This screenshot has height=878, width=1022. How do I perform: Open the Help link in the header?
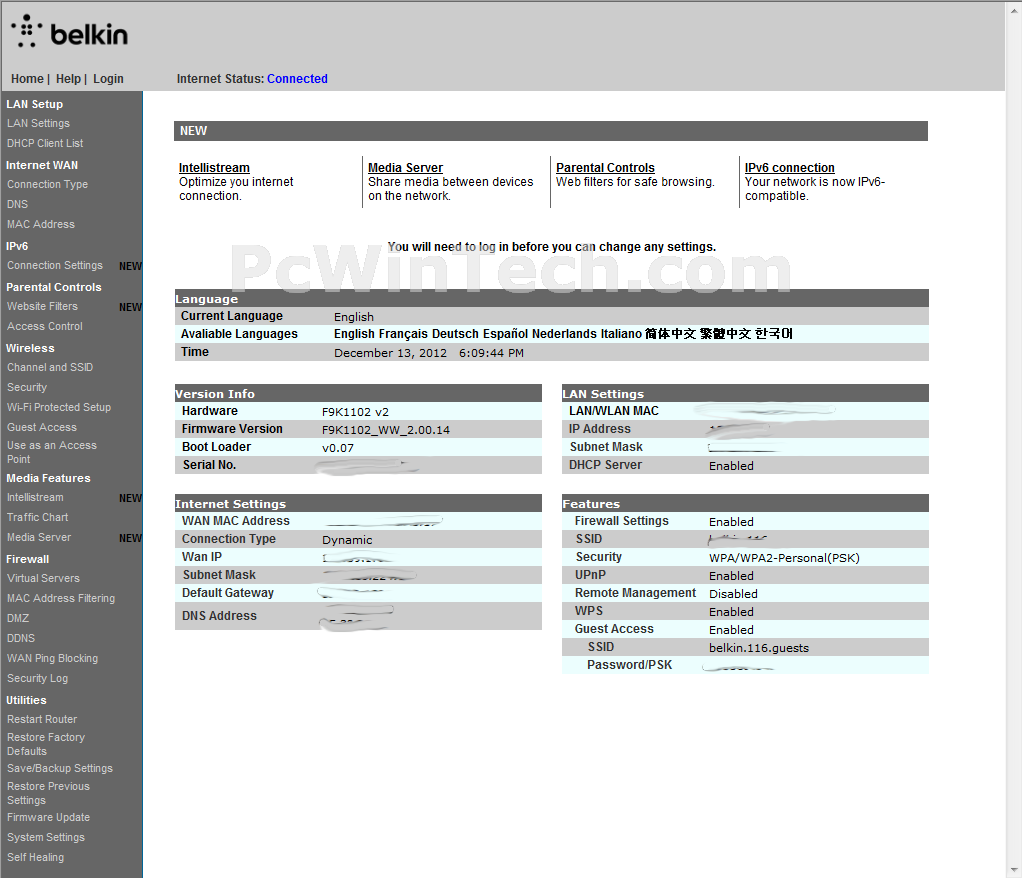(68, 79)
